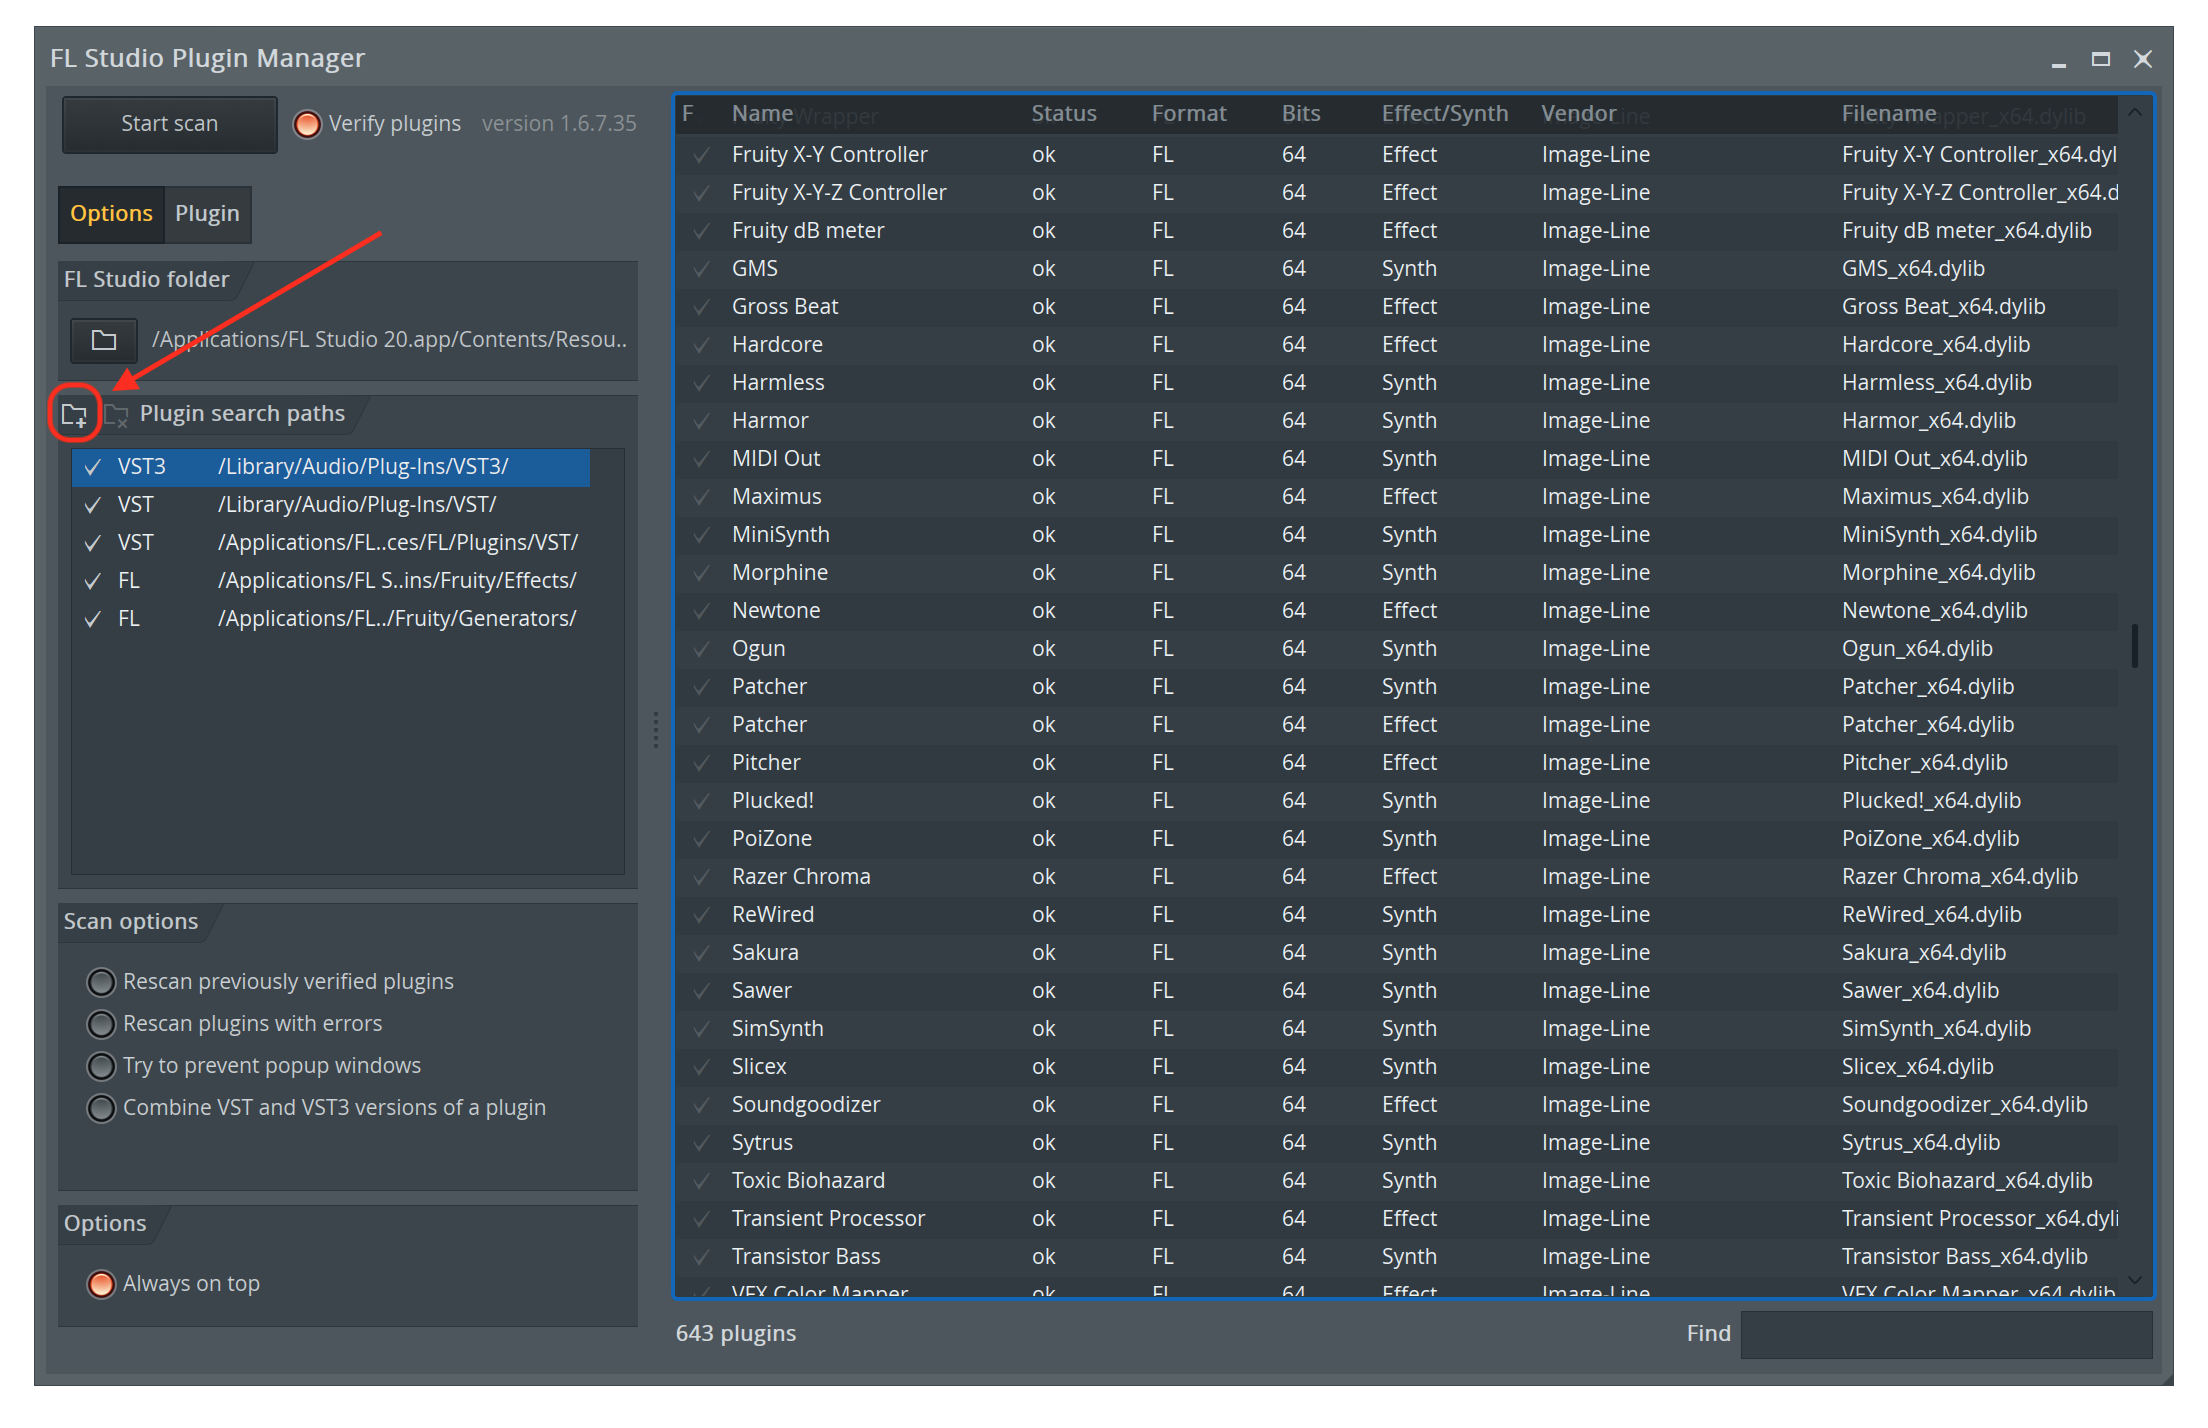Click the Start scan button
The width and height of the screenshot is (2208, 1428).
[172, 121]
